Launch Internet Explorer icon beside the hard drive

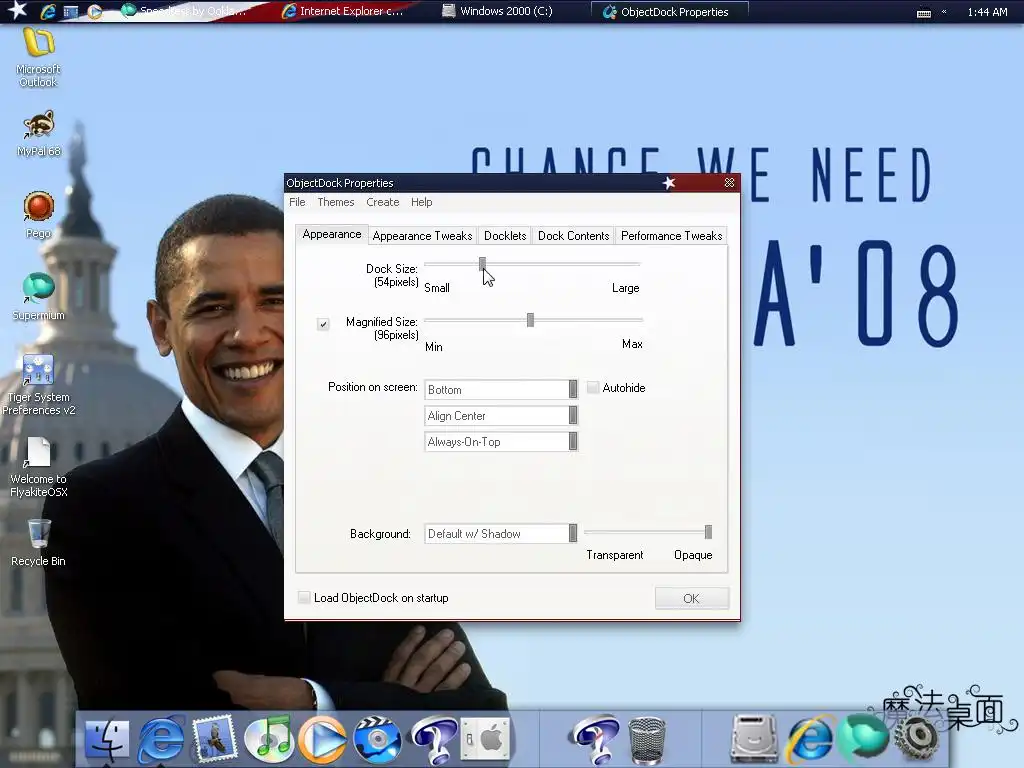click(x=810, y=740)
